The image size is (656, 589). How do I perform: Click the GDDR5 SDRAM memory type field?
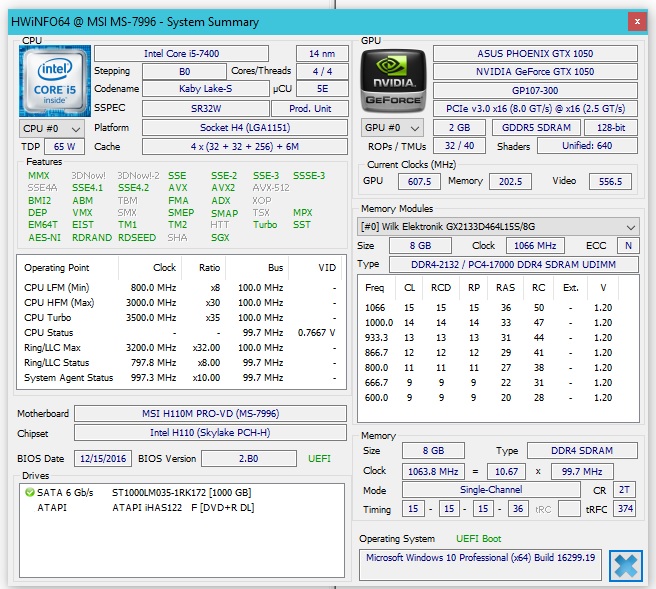536,128
